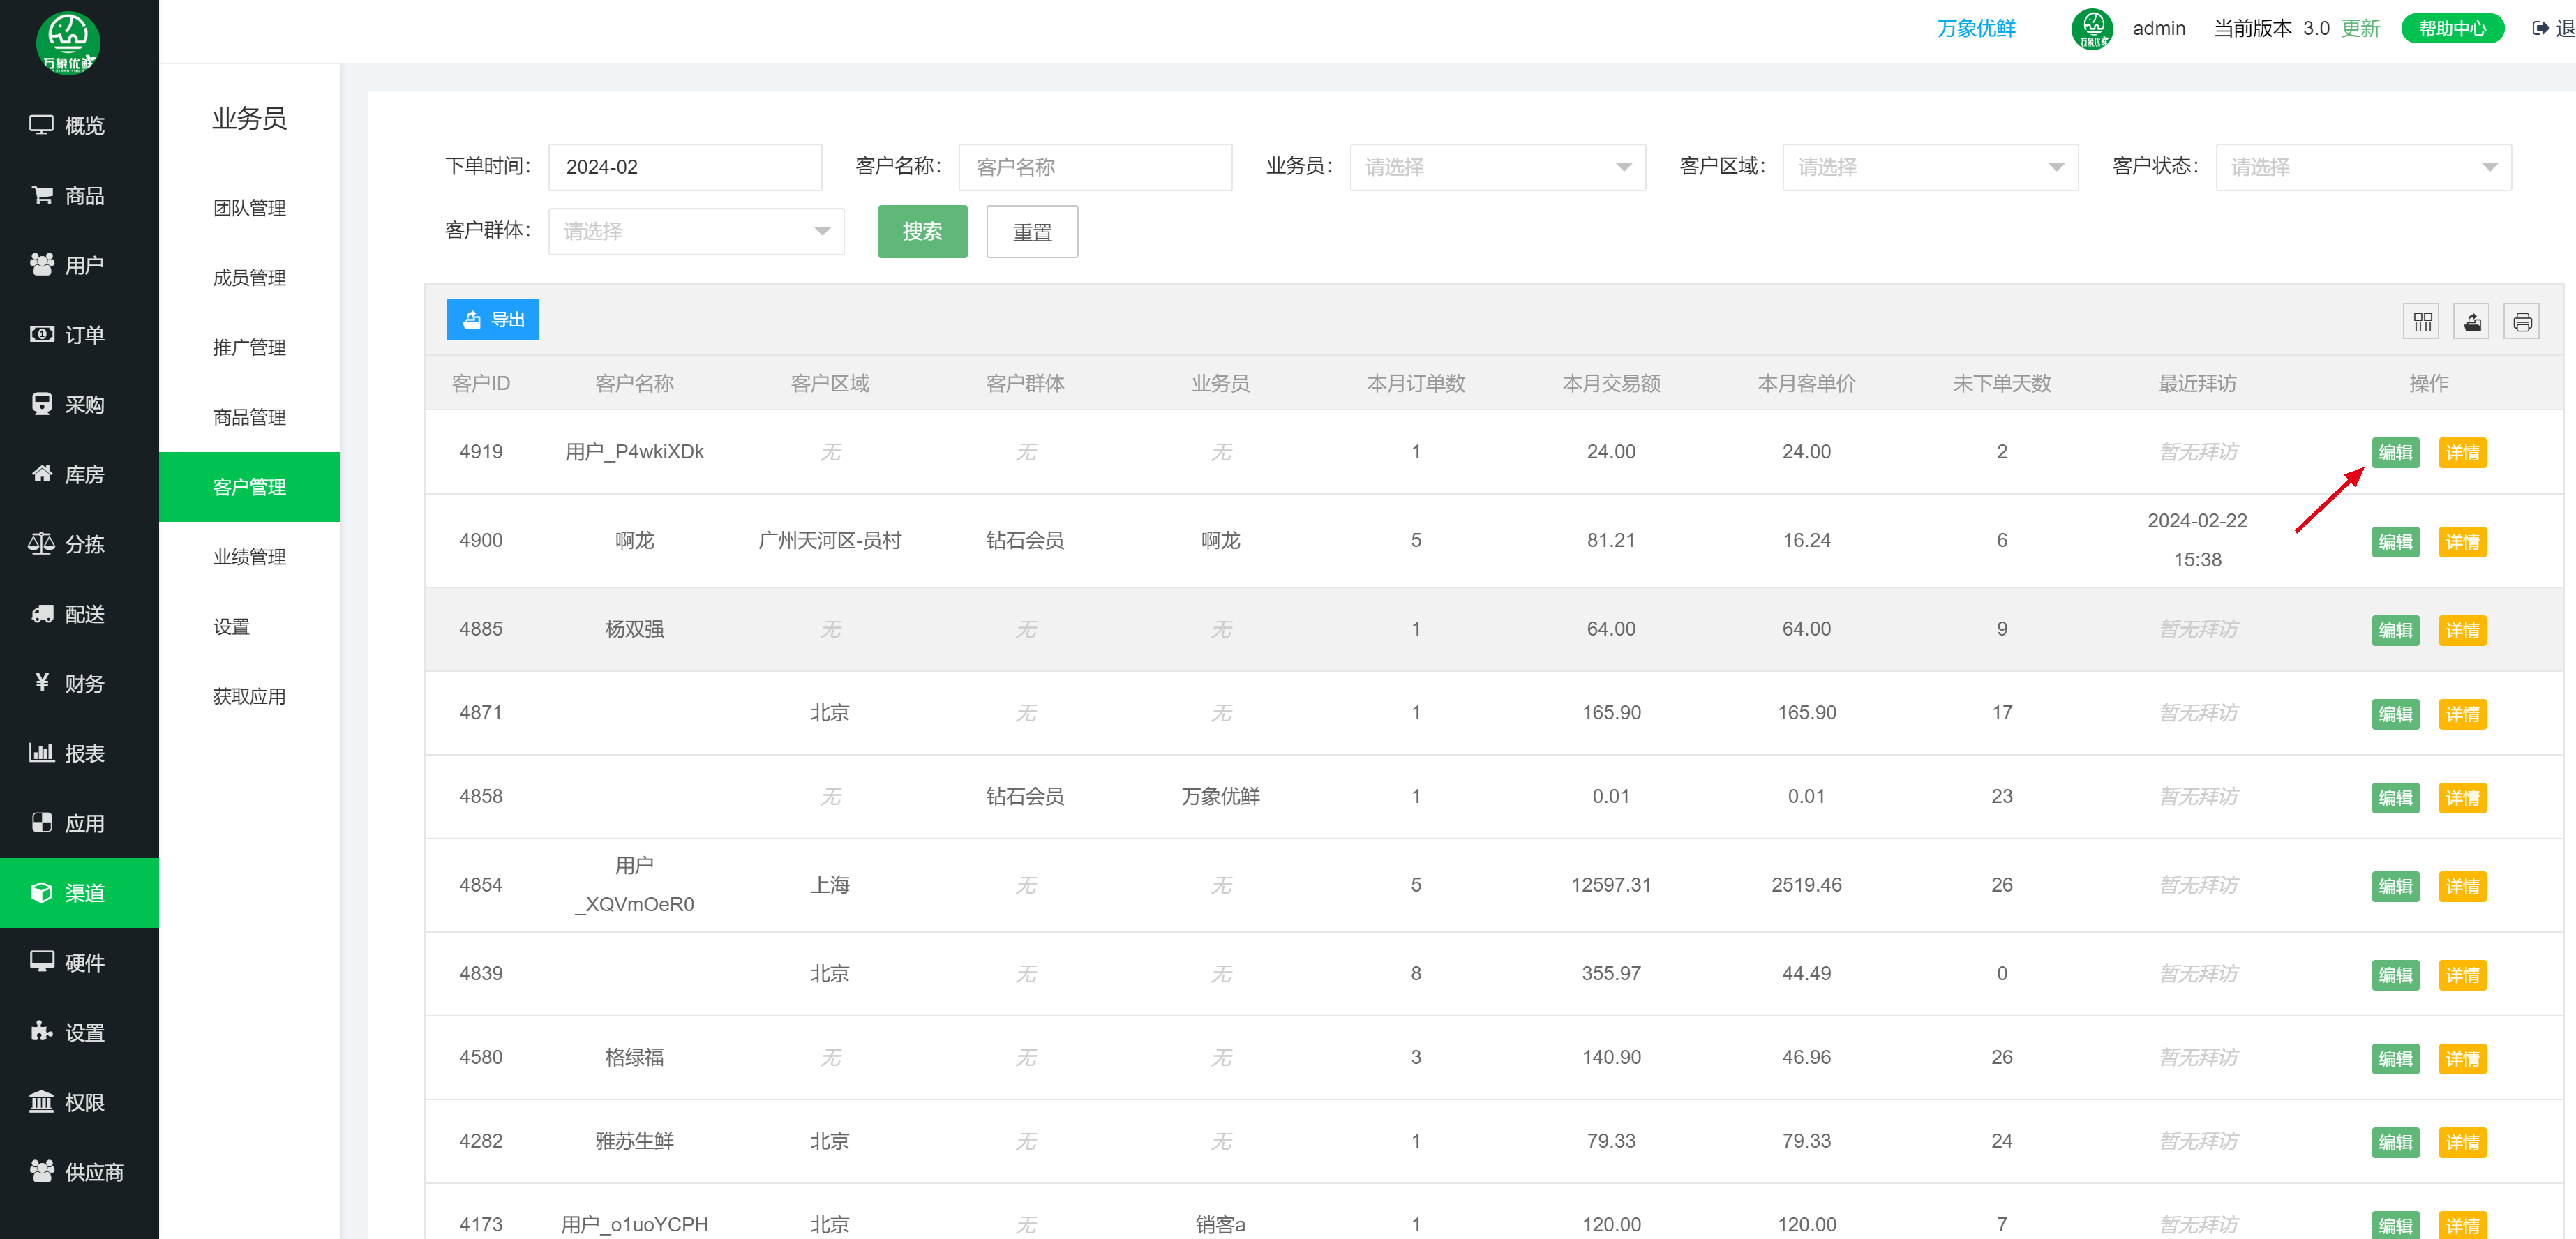This screenshot has height=1239, width=2576.
Task: Switch to 团队管理 submenu item
Action: tap(249, 208)
